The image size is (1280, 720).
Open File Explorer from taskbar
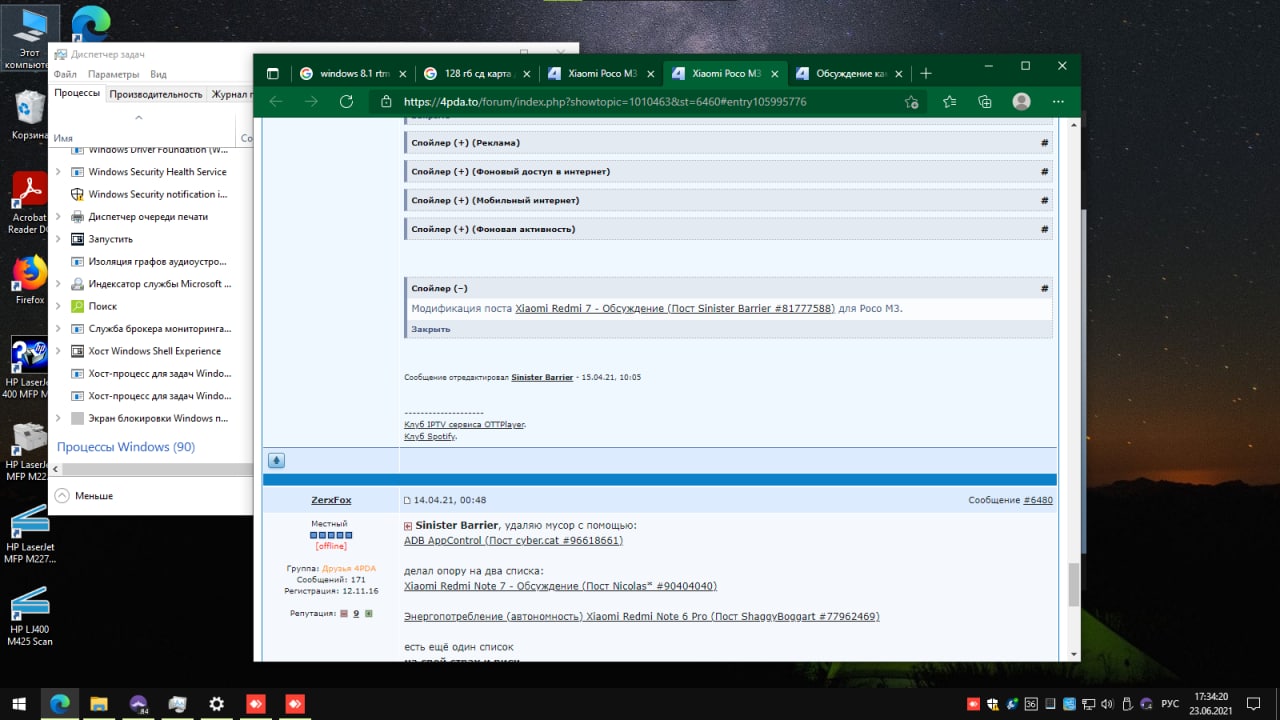[x=98, y=703]
